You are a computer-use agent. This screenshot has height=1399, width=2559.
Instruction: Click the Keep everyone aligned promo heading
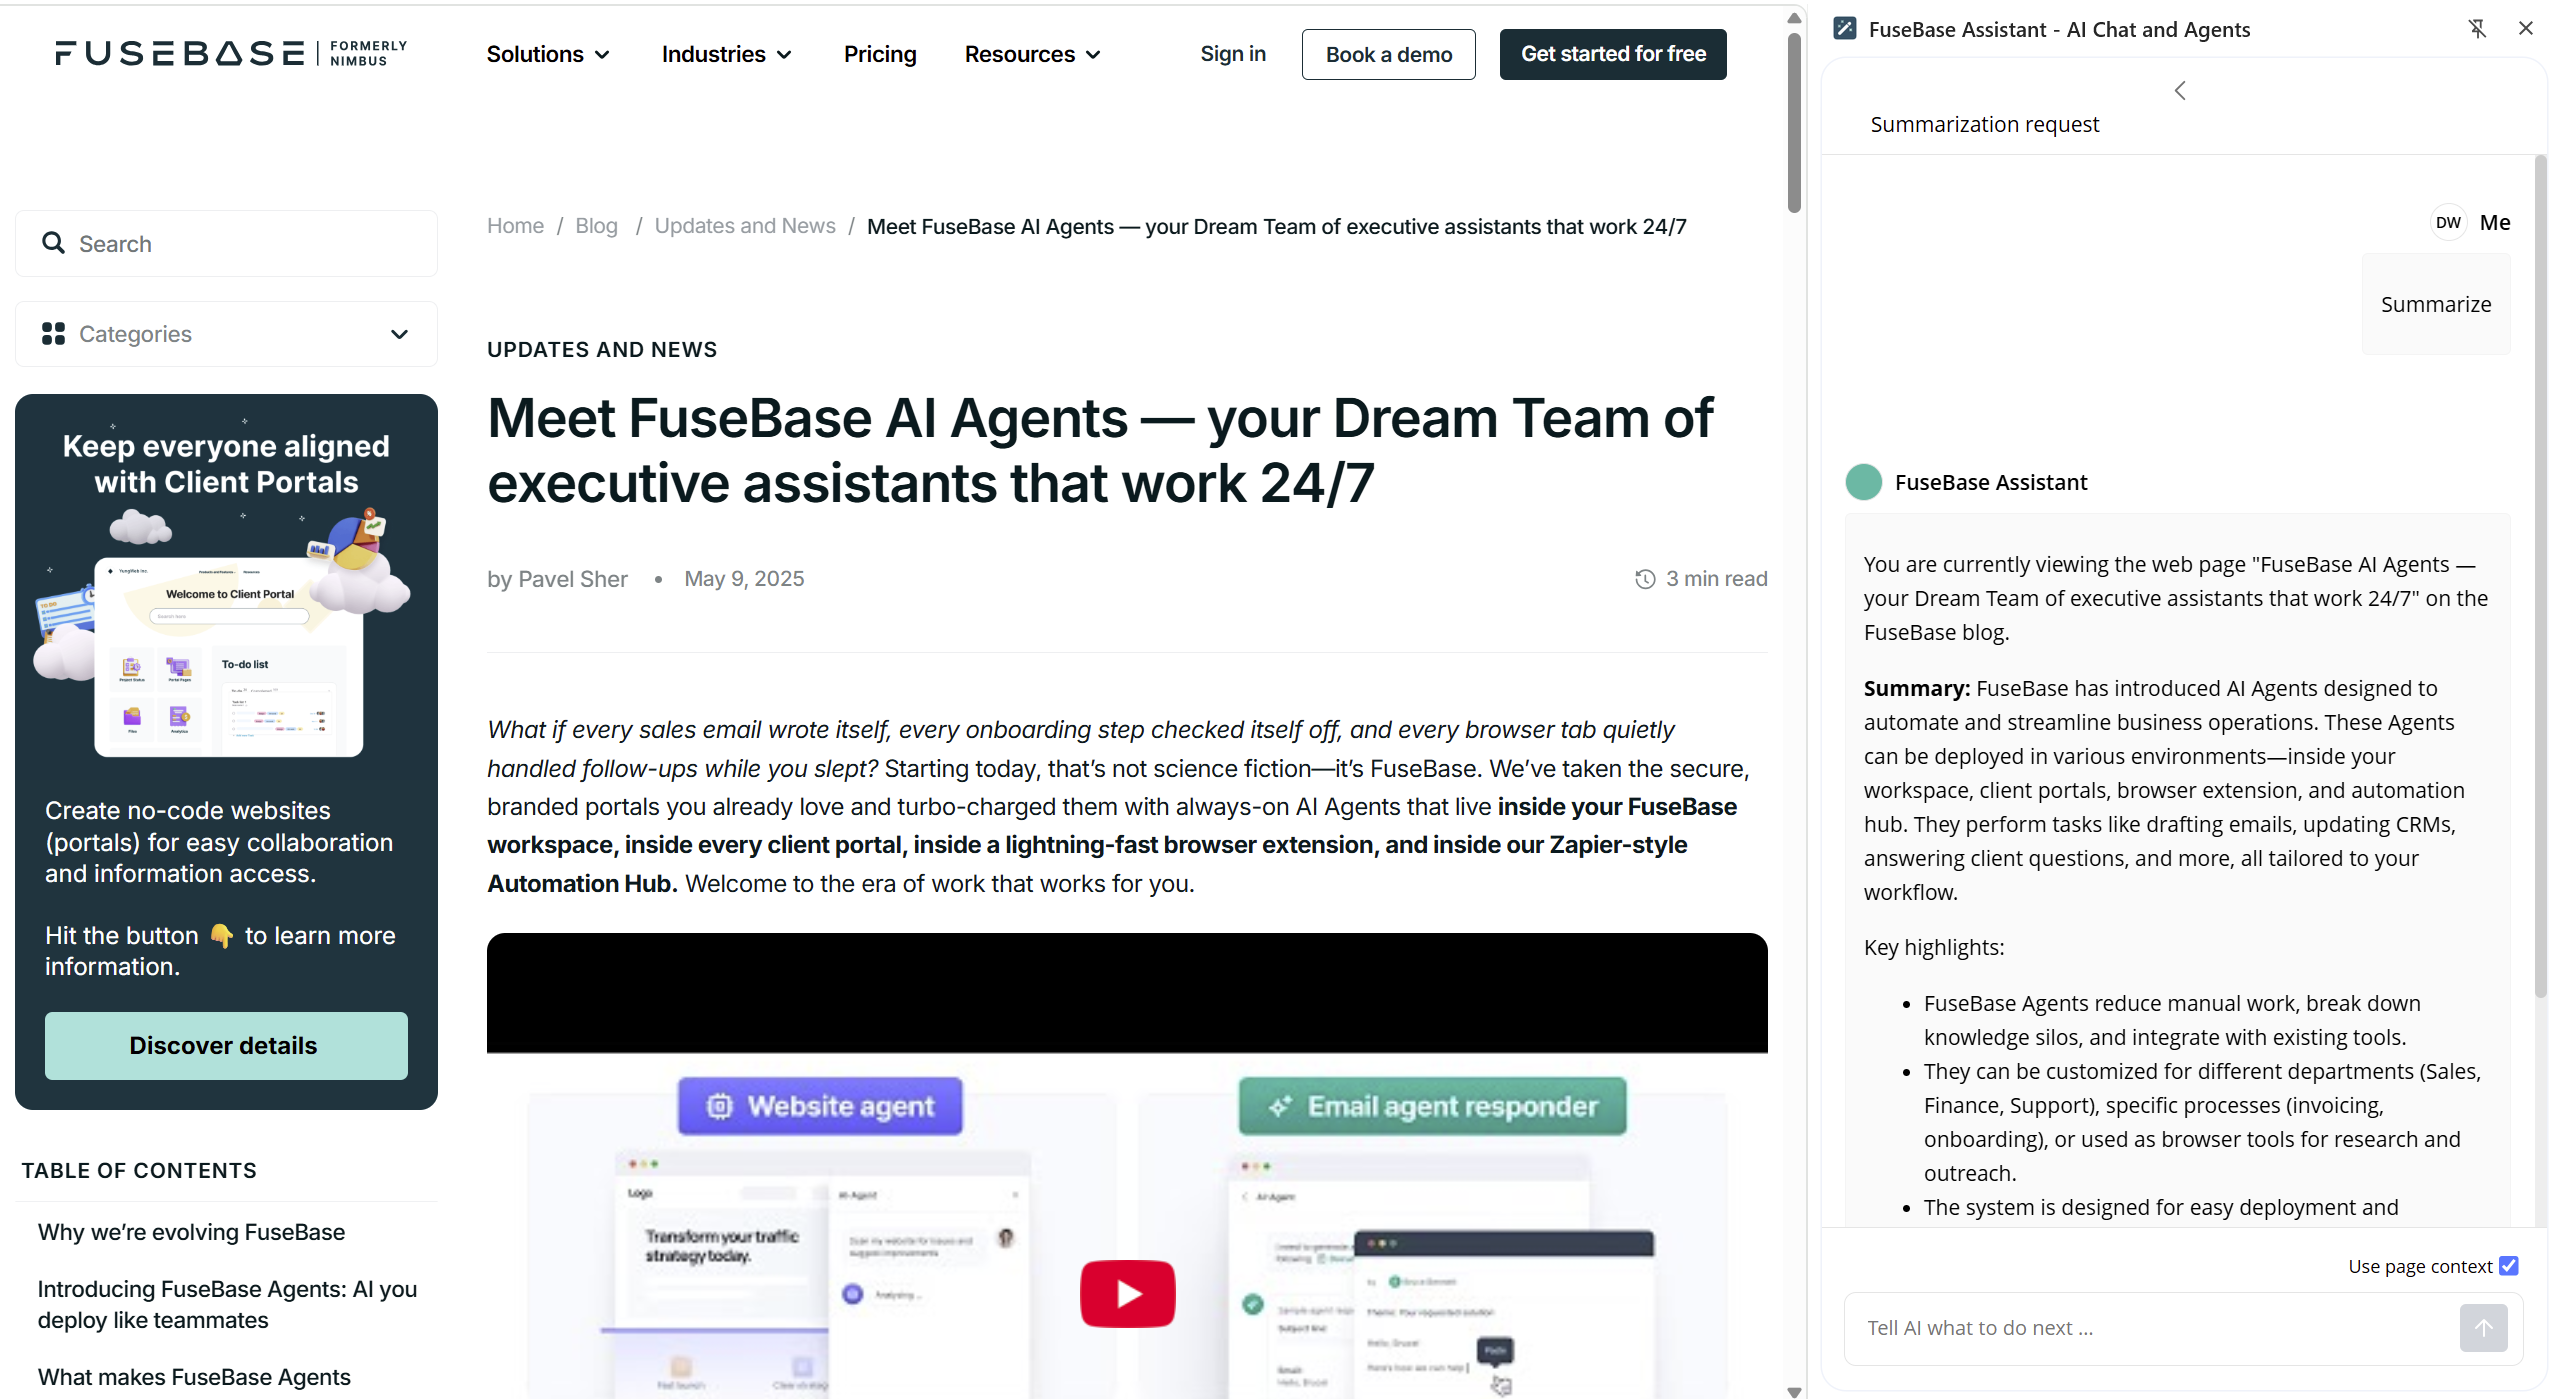pos(226,464)
